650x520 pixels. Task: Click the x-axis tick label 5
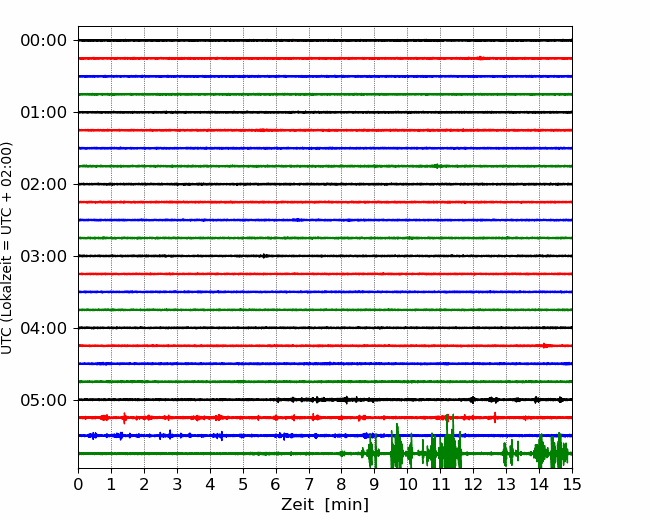(243, 484)
